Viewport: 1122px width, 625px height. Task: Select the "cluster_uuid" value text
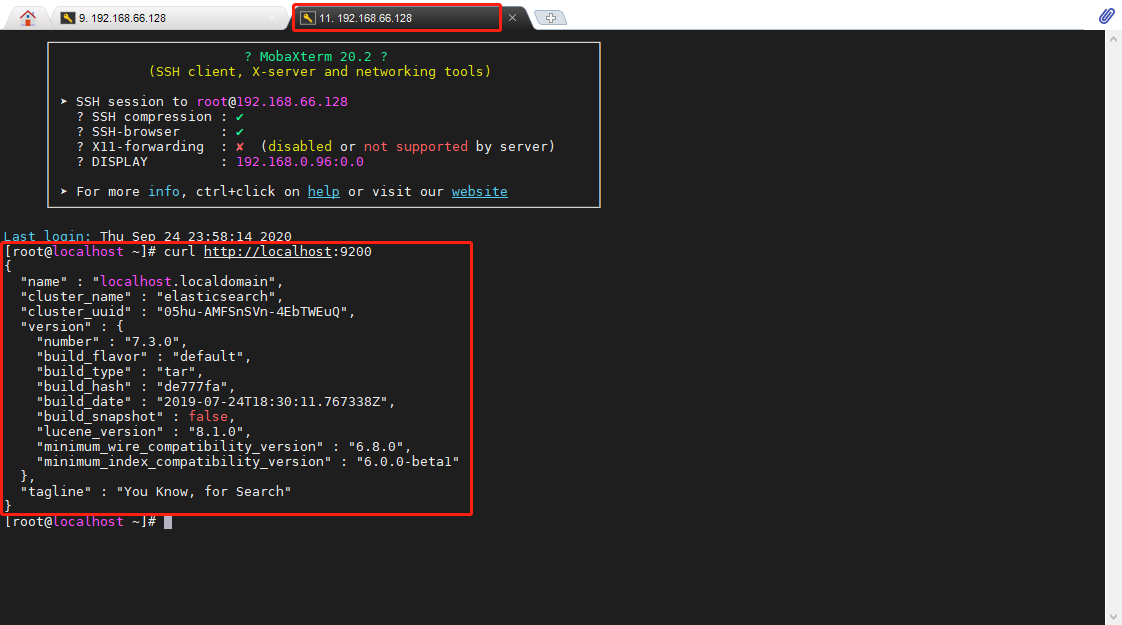[x=252, y=311]
